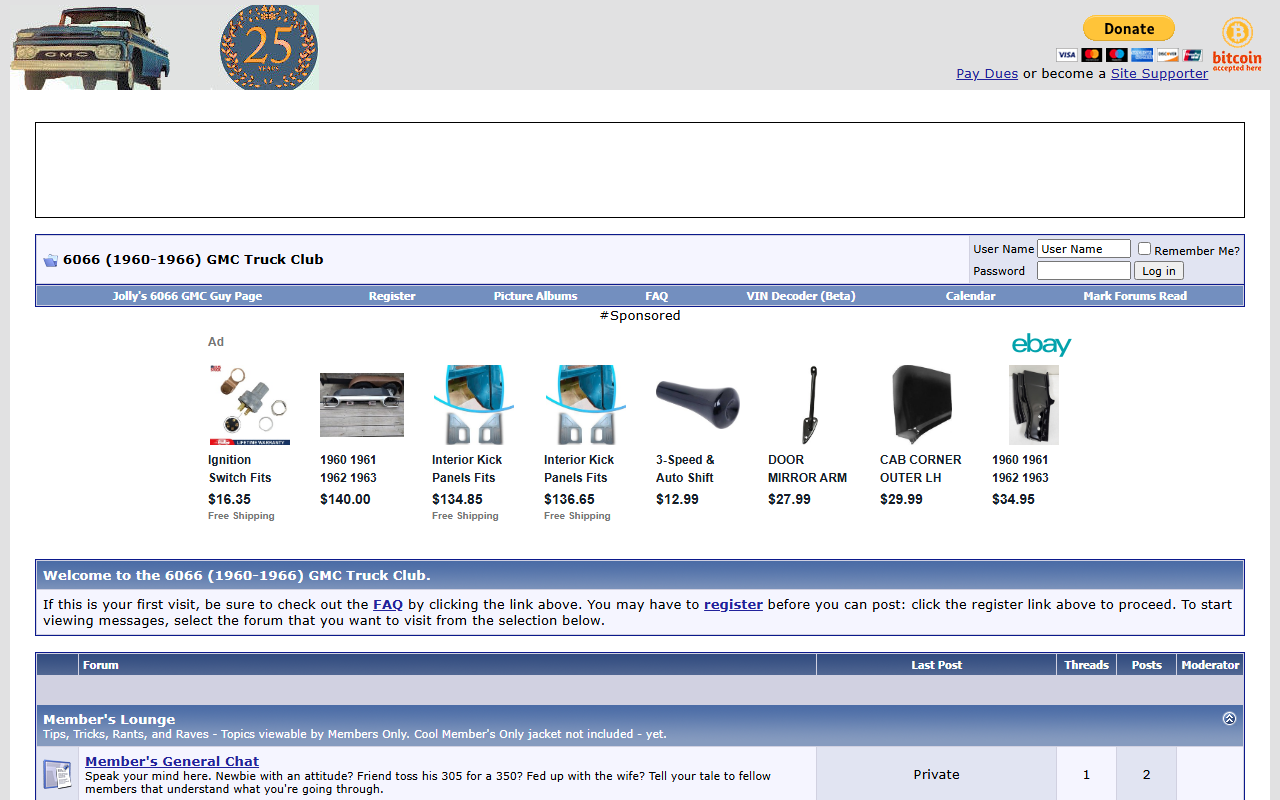The image size is (1280, 800).
Task: Click the forum home folder icon
Action: [x=50, y=260]
